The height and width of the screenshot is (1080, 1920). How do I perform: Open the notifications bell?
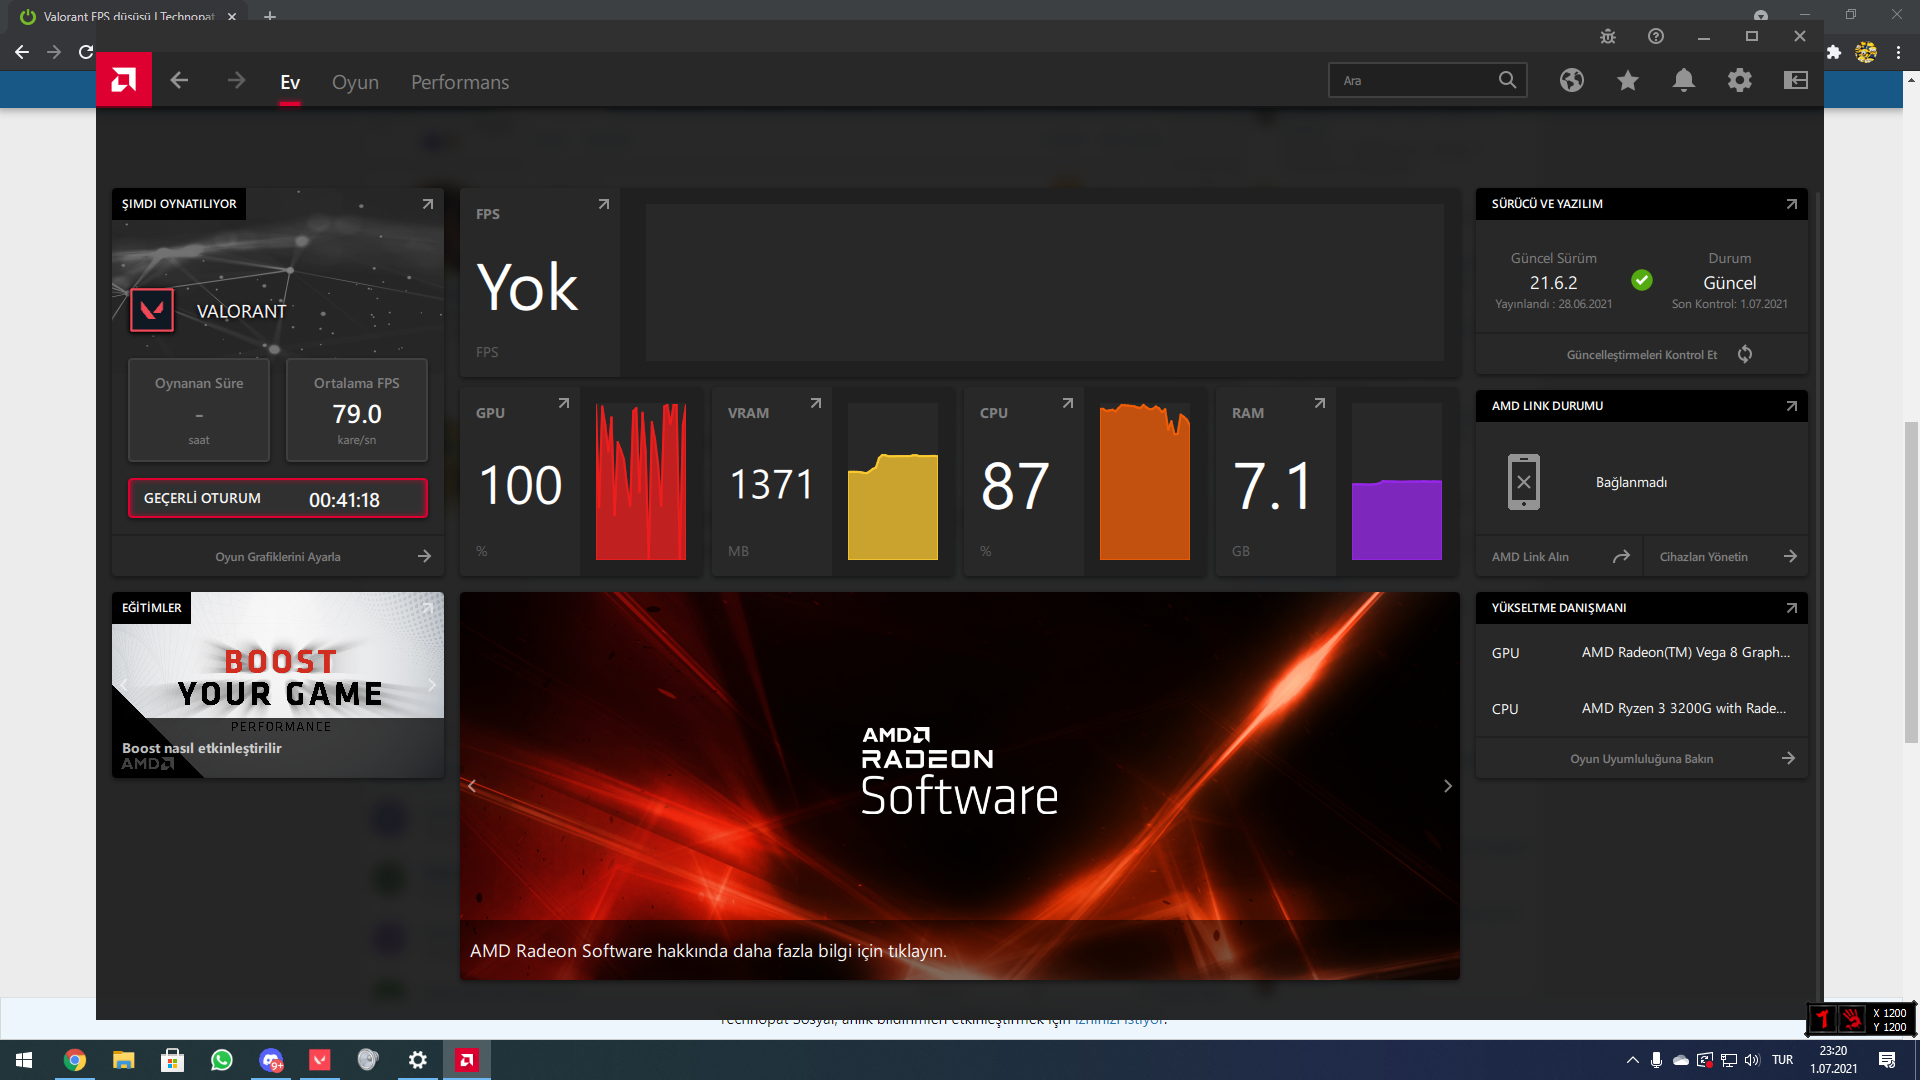(x=1683, y=80)
